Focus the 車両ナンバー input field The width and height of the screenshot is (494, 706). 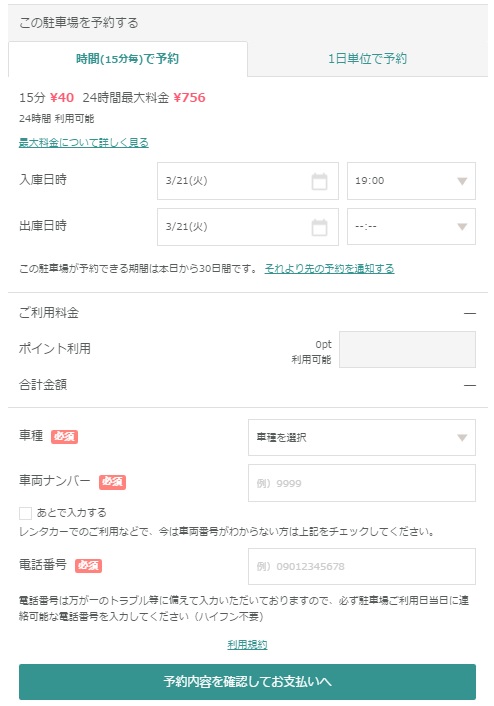point(362,483)
